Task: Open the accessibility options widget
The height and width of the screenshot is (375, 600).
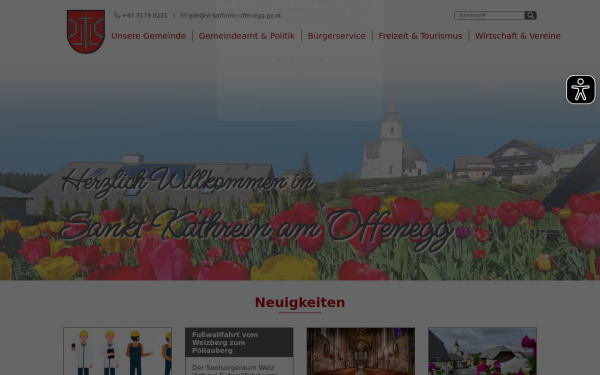Action: click(580, 90)
